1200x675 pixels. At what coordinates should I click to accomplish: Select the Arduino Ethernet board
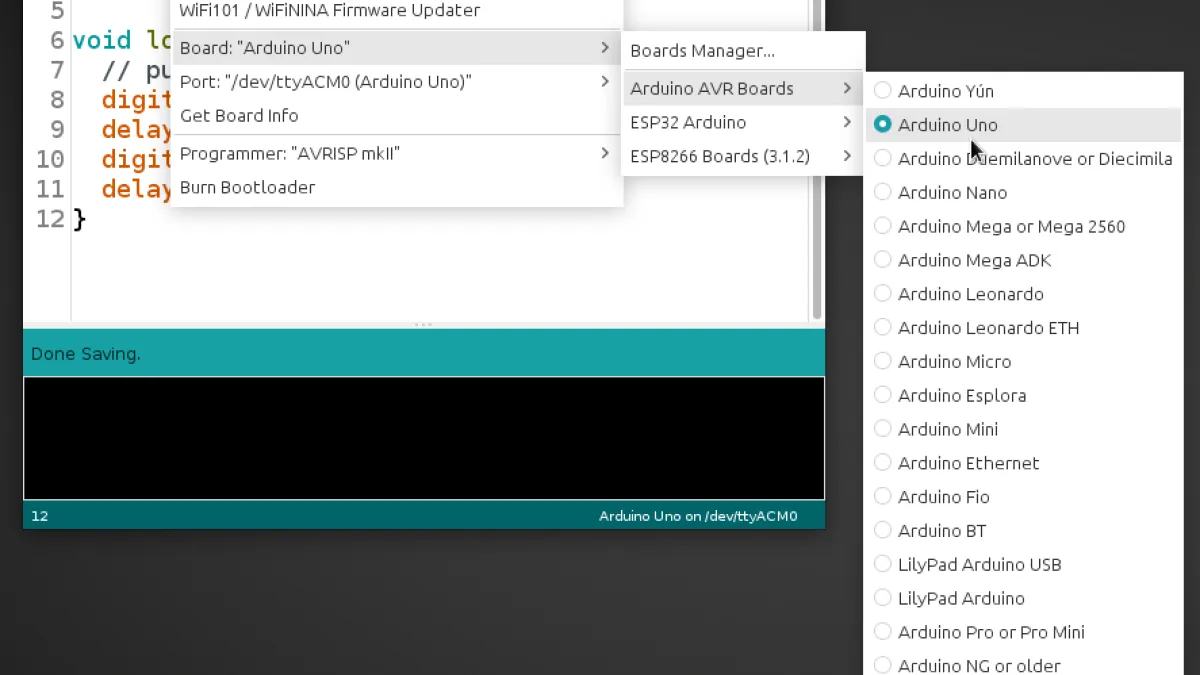pos(1022,463)
